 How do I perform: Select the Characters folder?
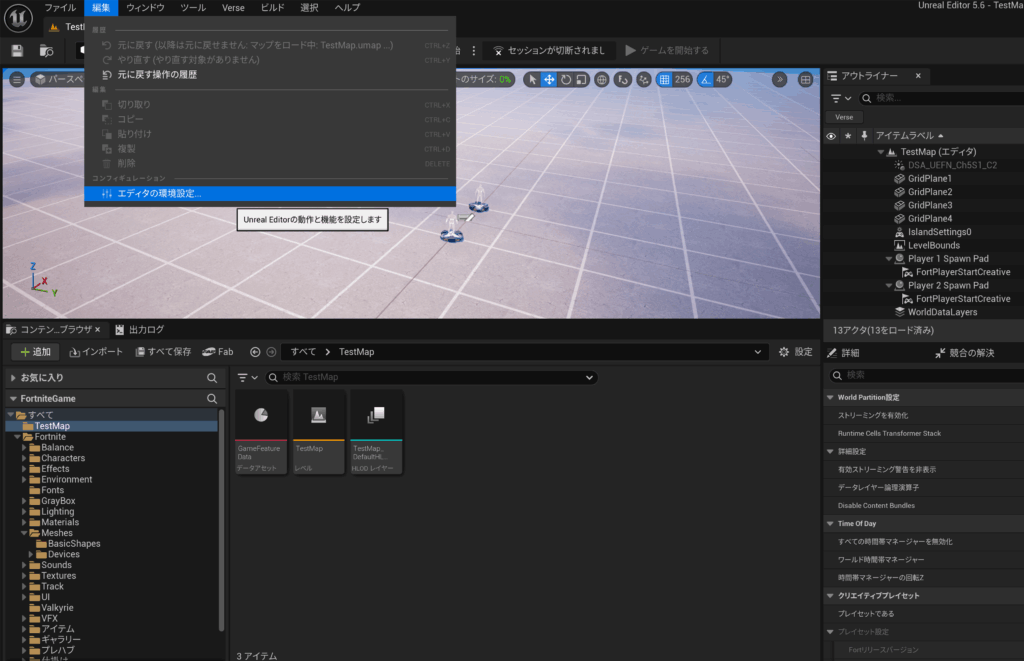coord(63,459)
